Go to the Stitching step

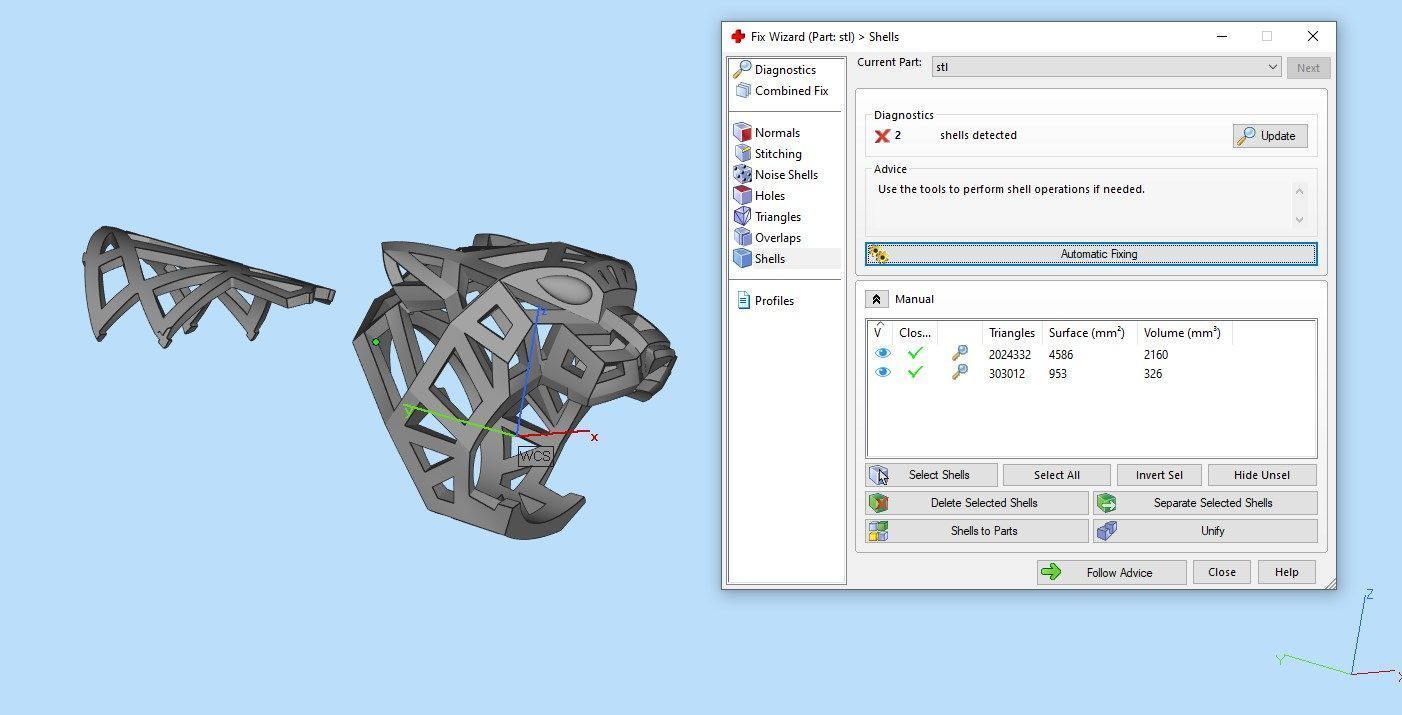(778, 154)
